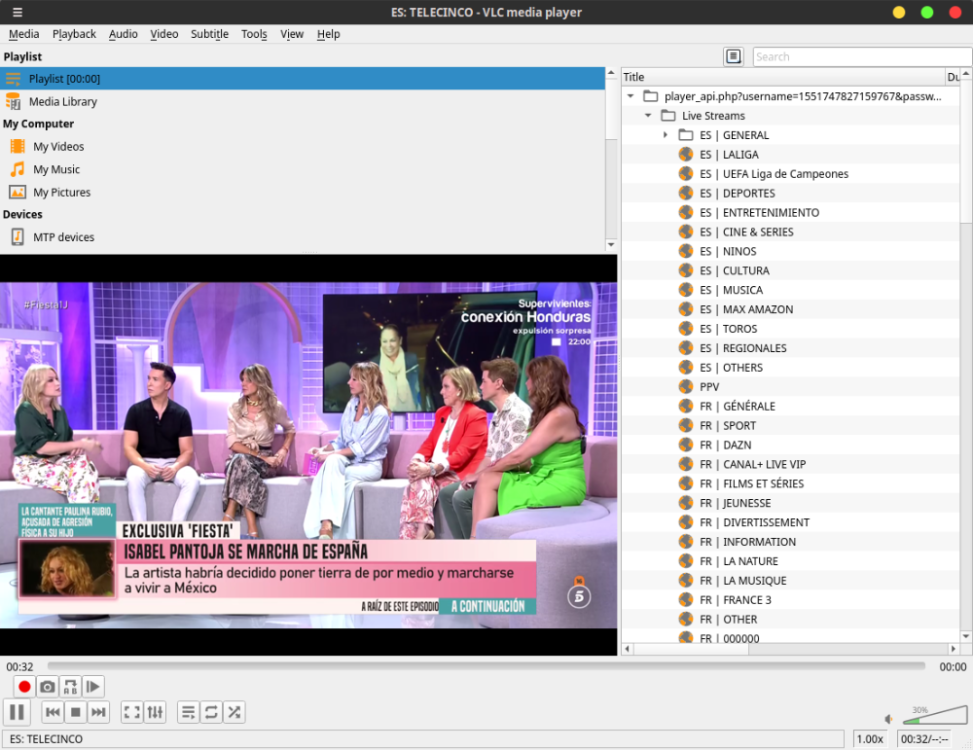Select Playlist [00:00] in sidebar

[302, 79]
